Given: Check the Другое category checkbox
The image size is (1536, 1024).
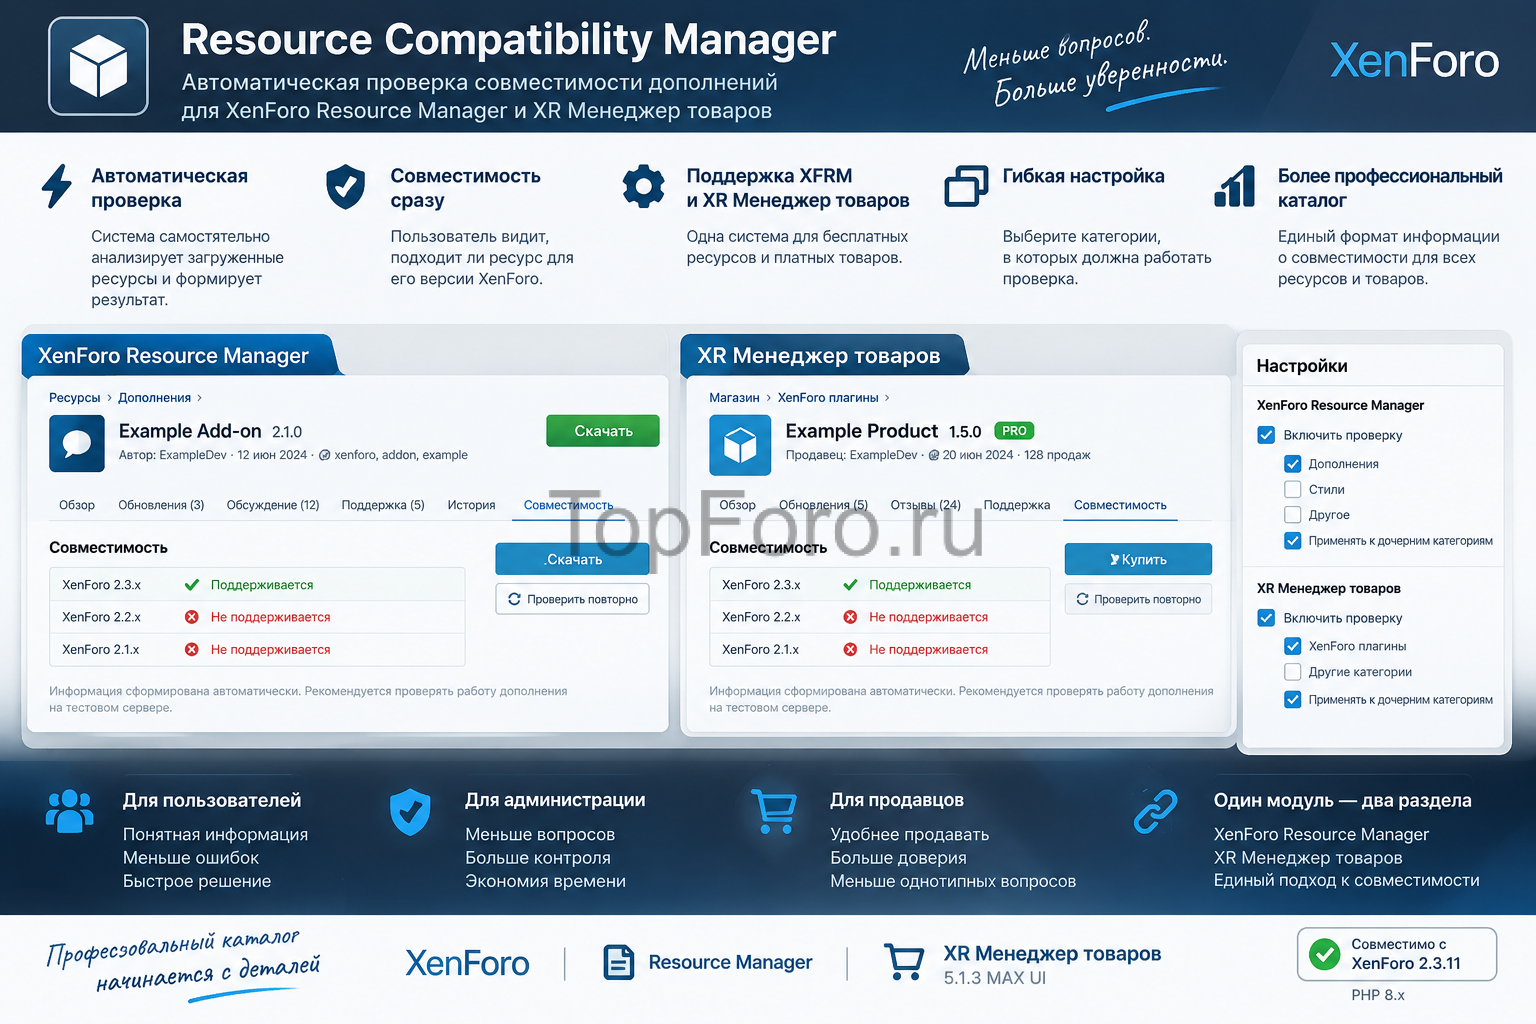Looking at the screenshot, I should tap(1293, 515).
